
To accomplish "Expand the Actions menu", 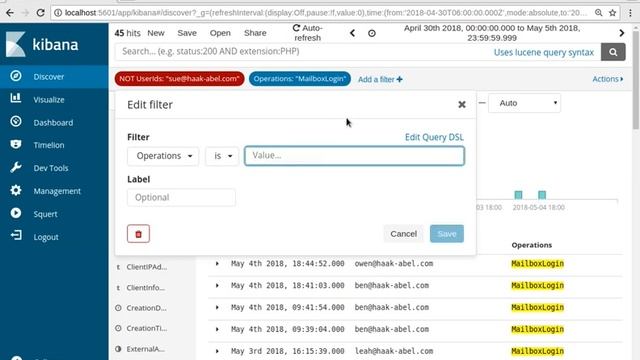I will click(x=608, y=79).
